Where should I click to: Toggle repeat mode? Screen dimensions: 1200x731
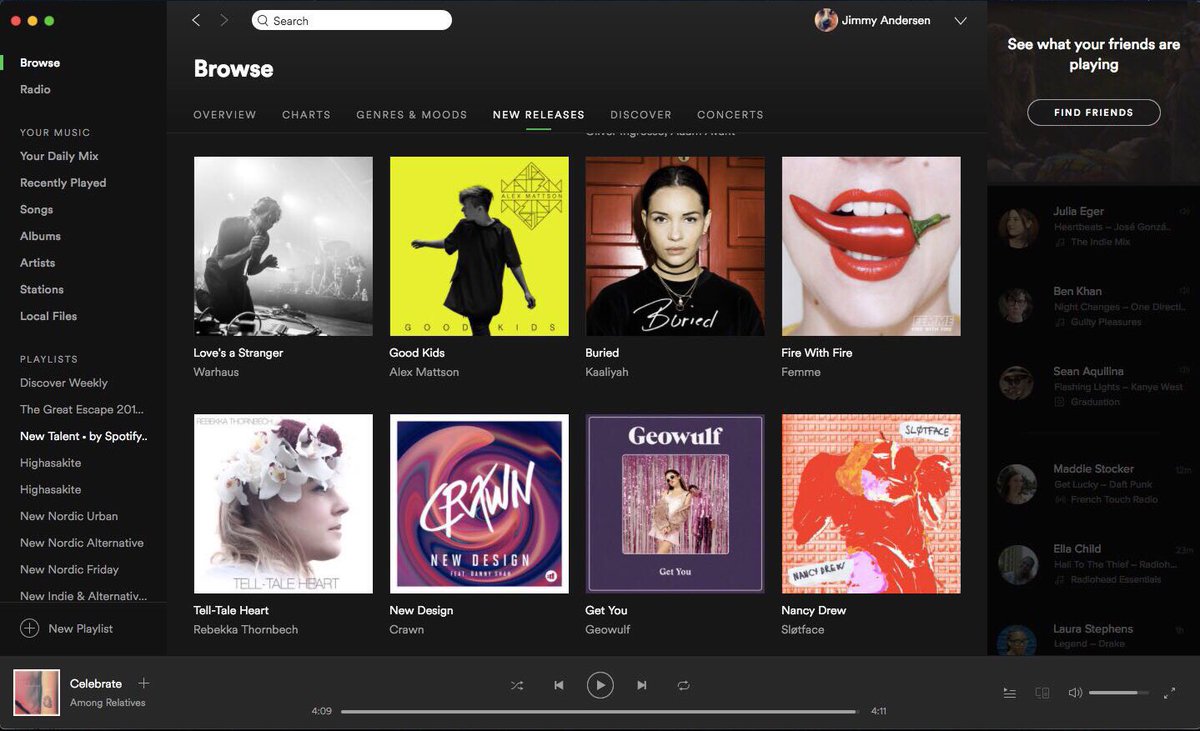(x=683, y=685)
